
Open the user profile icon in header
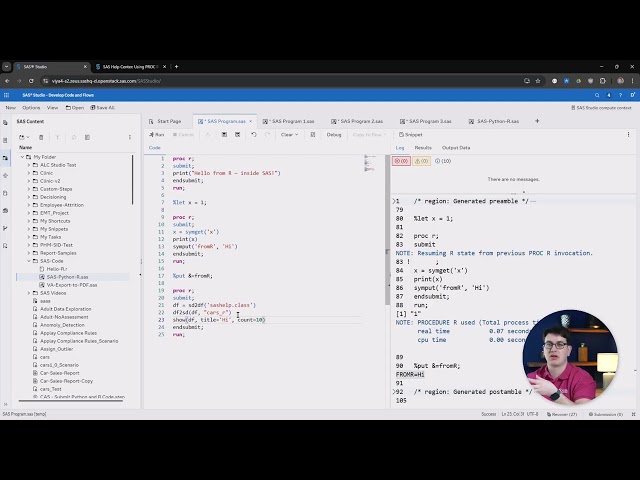[x=632, y=95]
